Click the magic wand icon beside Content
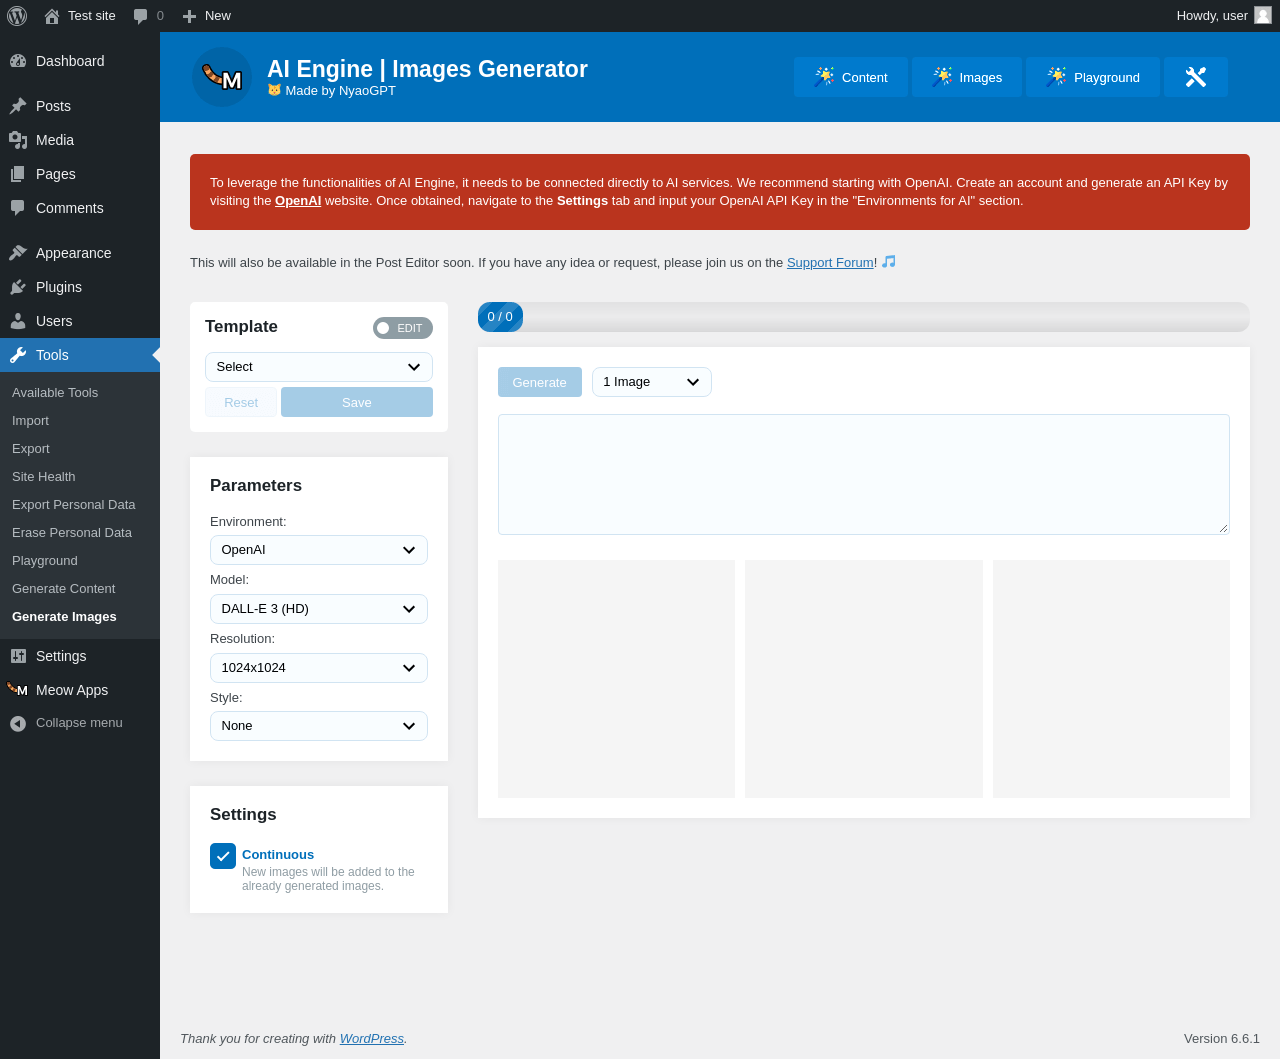The image size is (1280, 1059). tap(824, 77)
